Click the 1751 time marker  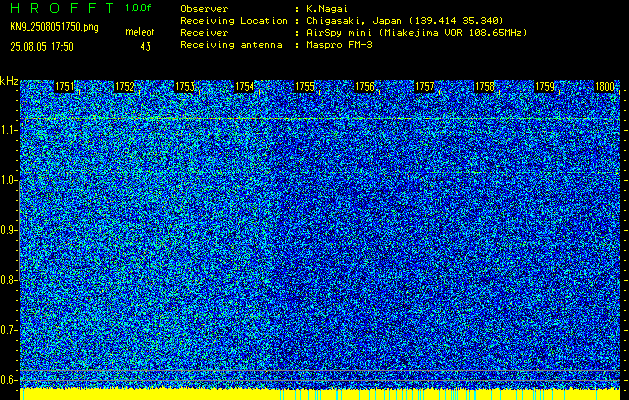pyautogui.click(x=64, y=87)
